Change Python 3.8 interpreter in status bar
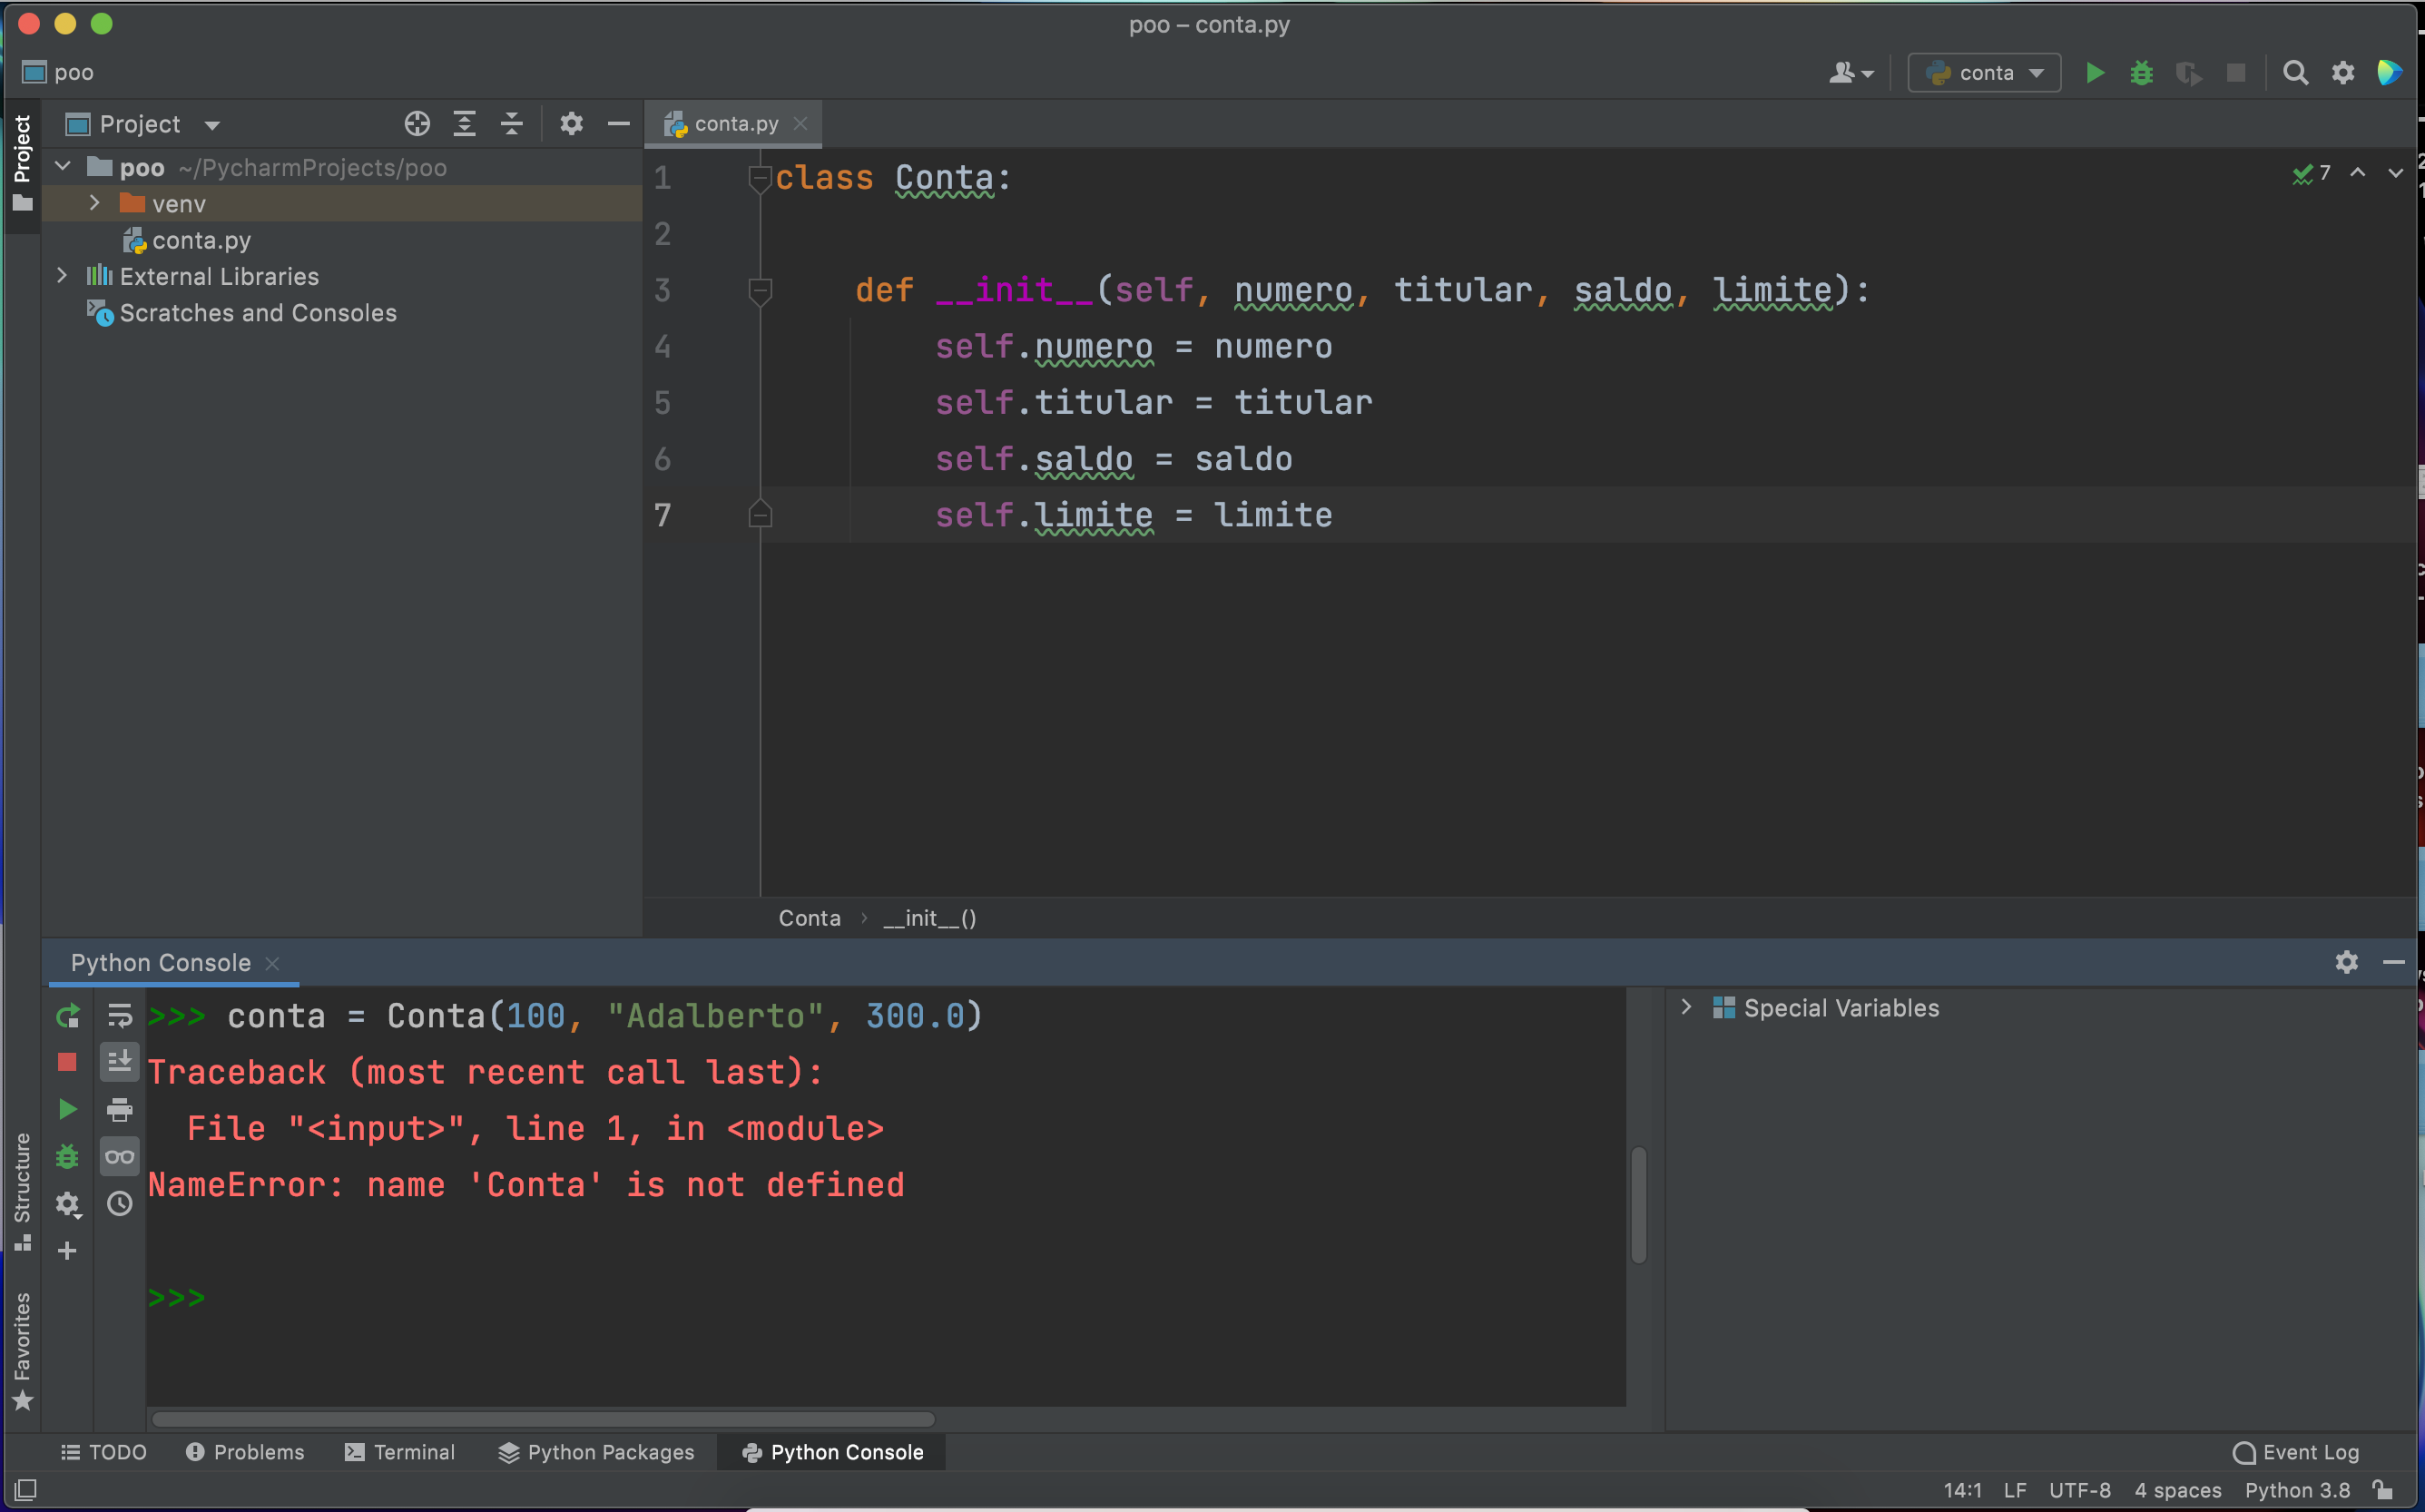Screen dimensions: 2425x1512 click(x=2297, y=1489)
